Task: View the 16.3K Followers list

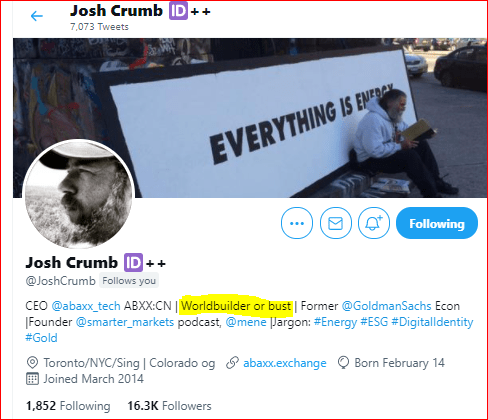Action: (169, 406)
